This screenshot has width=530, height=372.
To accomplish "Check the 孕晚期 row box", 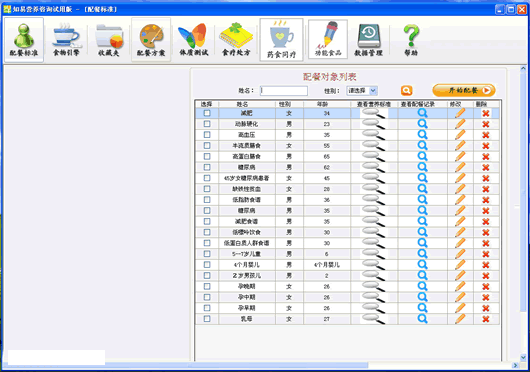I will click(x=207, y=286).
